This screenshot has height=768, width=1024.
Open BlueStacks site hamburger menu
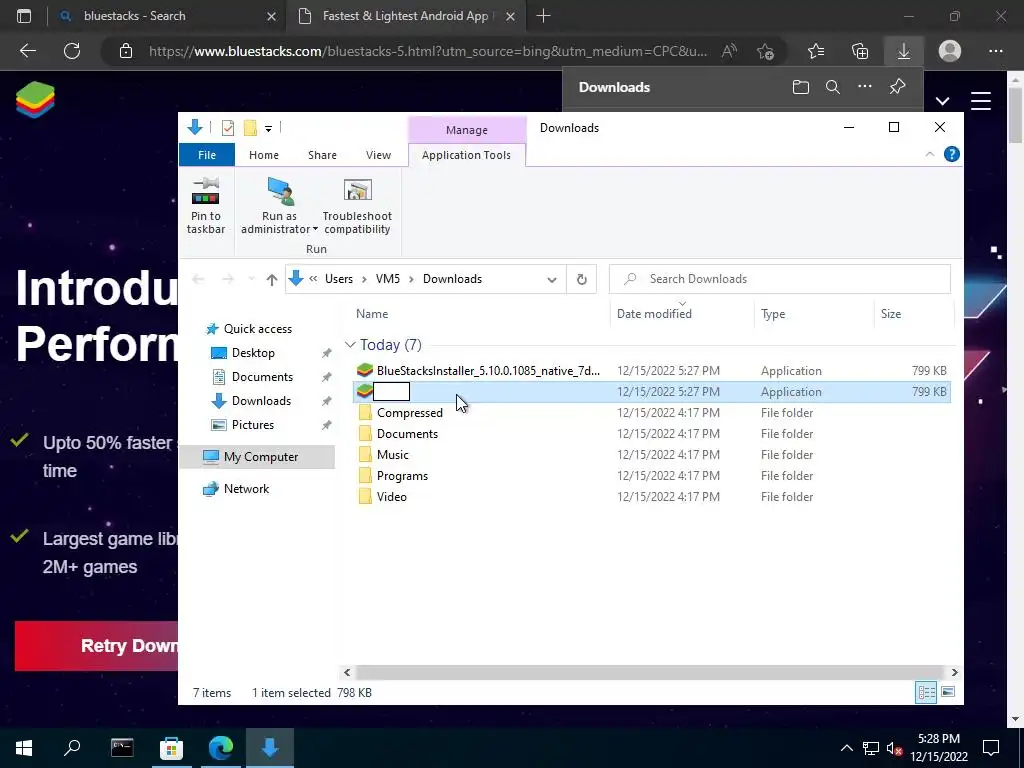tap(981, 101)
